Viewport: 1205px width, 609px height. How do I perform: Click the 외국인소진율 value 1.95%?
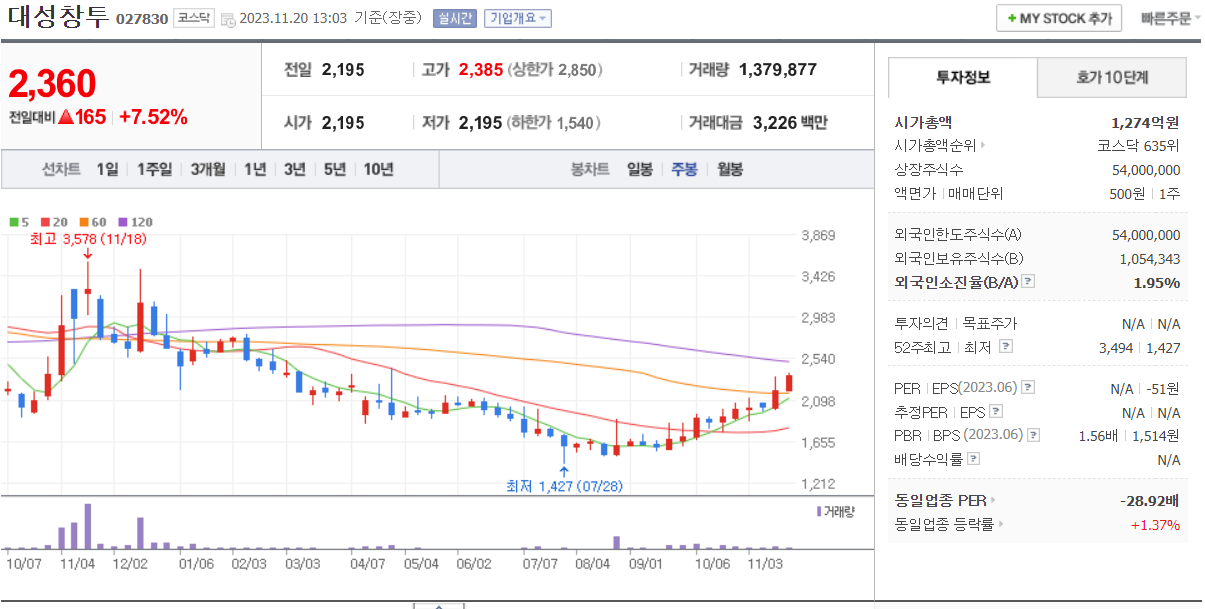[1157, 282]
